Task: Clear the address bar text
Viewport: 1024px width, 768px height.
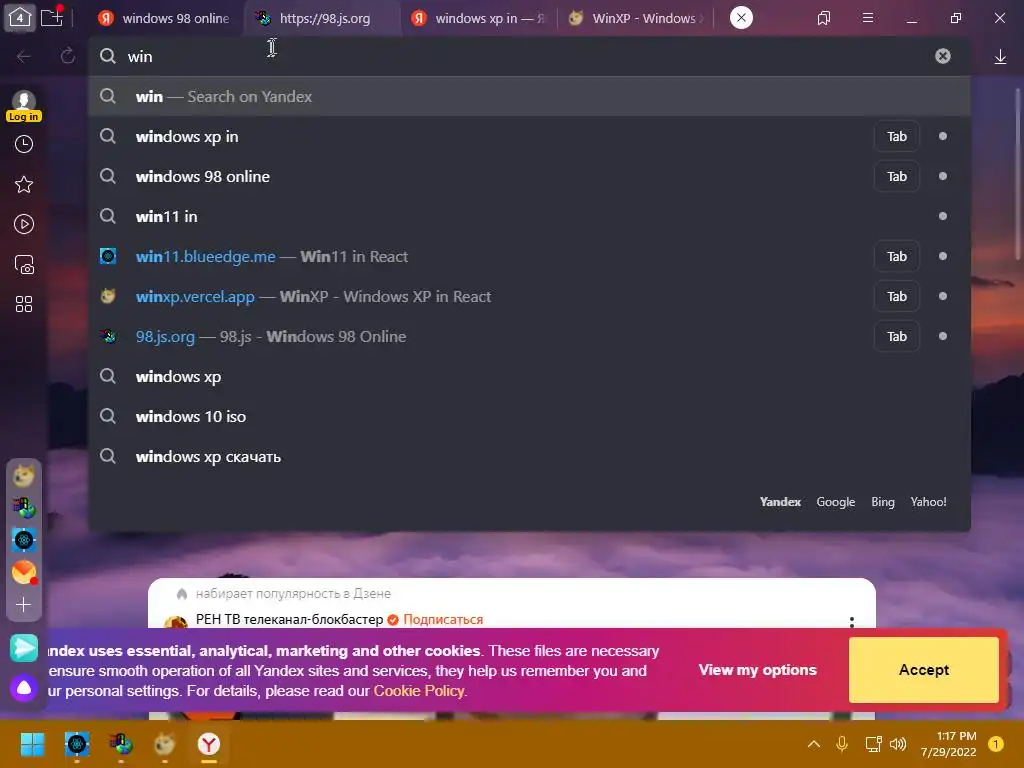Action: click(x=942, y=56)
